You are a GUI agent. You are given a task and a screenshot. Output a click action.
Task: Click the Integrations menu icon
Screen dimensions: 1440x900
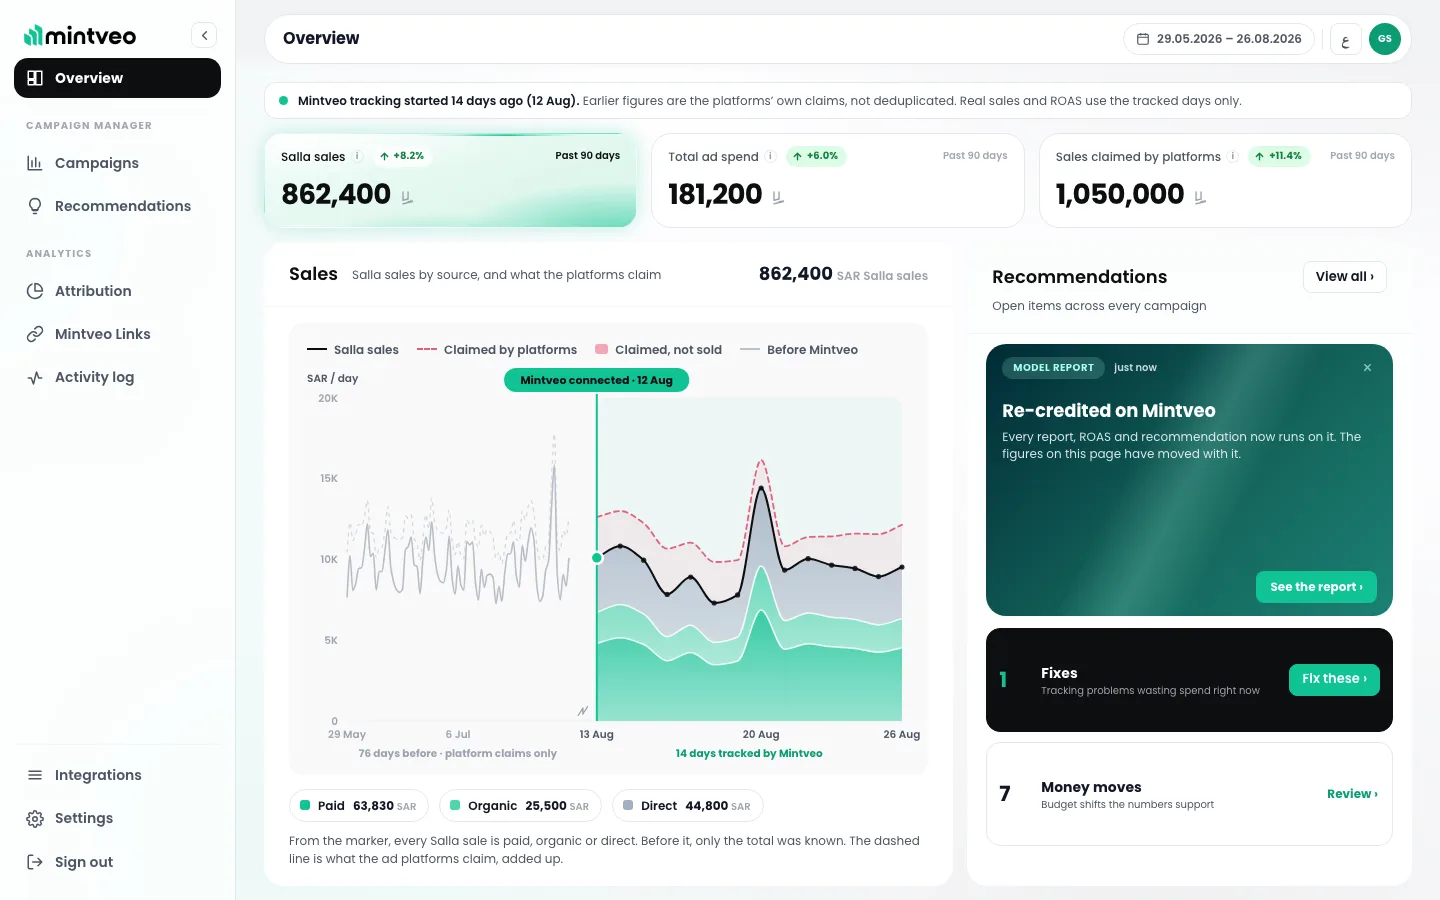point(35,775)
